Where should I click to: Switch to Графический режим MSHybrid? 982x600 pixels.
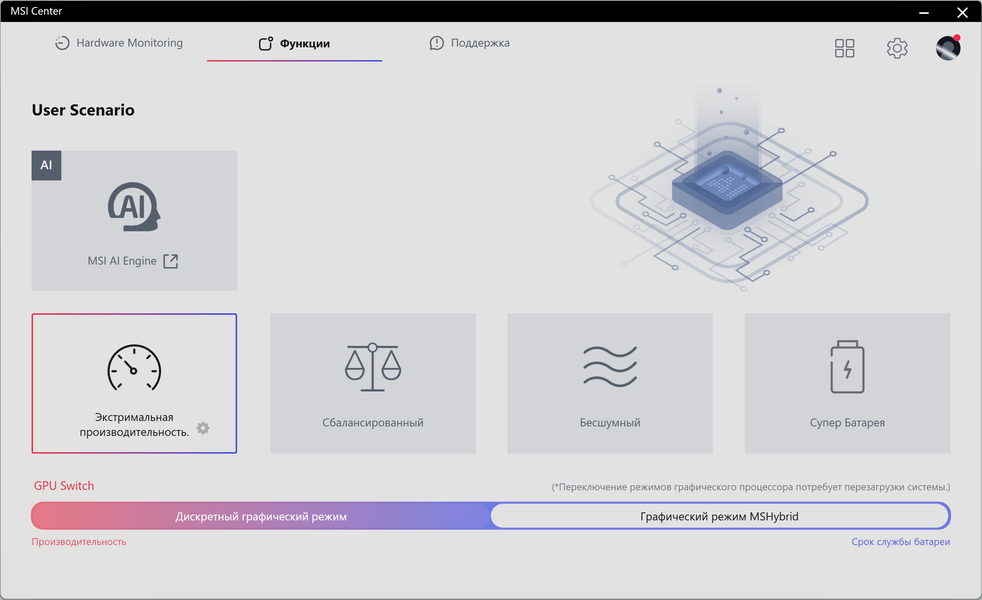(719, 516)
